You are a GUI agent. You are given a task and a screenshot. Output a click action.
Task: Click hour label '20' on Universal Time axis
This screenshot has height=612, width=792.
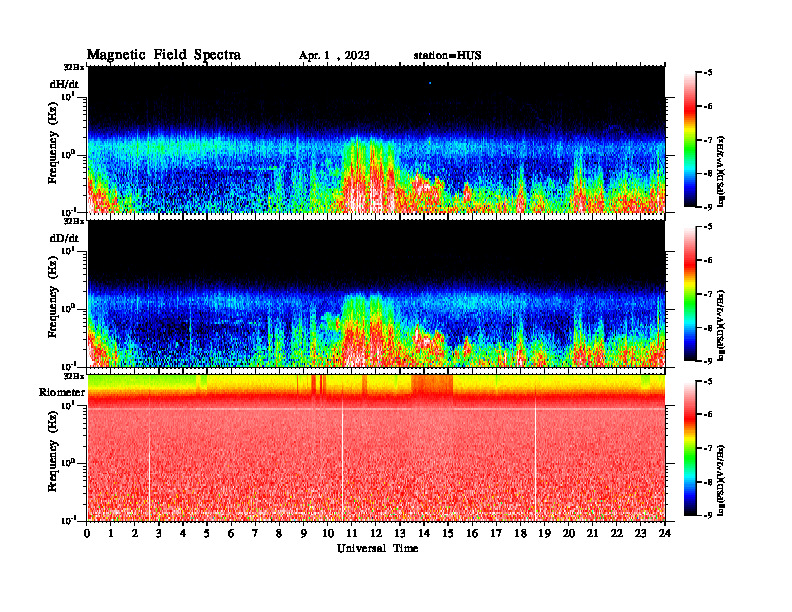568,534
